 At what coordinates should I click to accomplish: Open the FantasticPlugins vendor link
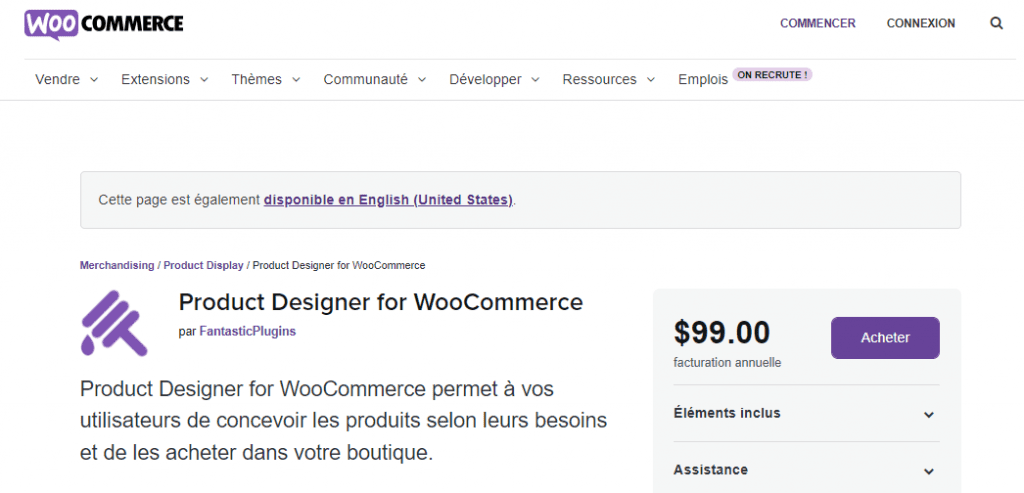(248, 331)
